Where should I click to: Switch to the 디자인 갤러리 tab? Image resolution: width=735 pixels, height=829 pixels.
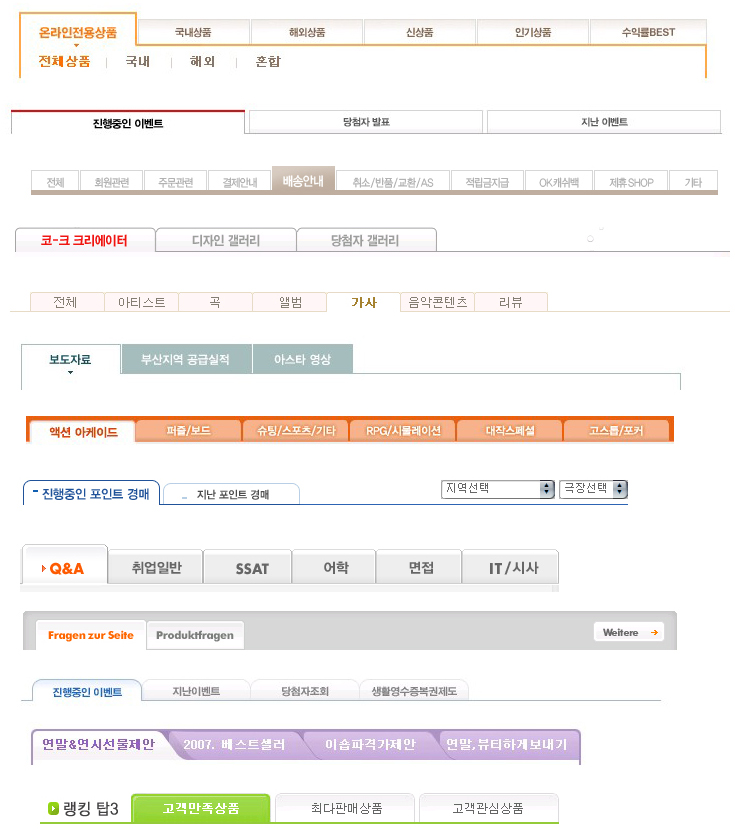coord(226,240)
